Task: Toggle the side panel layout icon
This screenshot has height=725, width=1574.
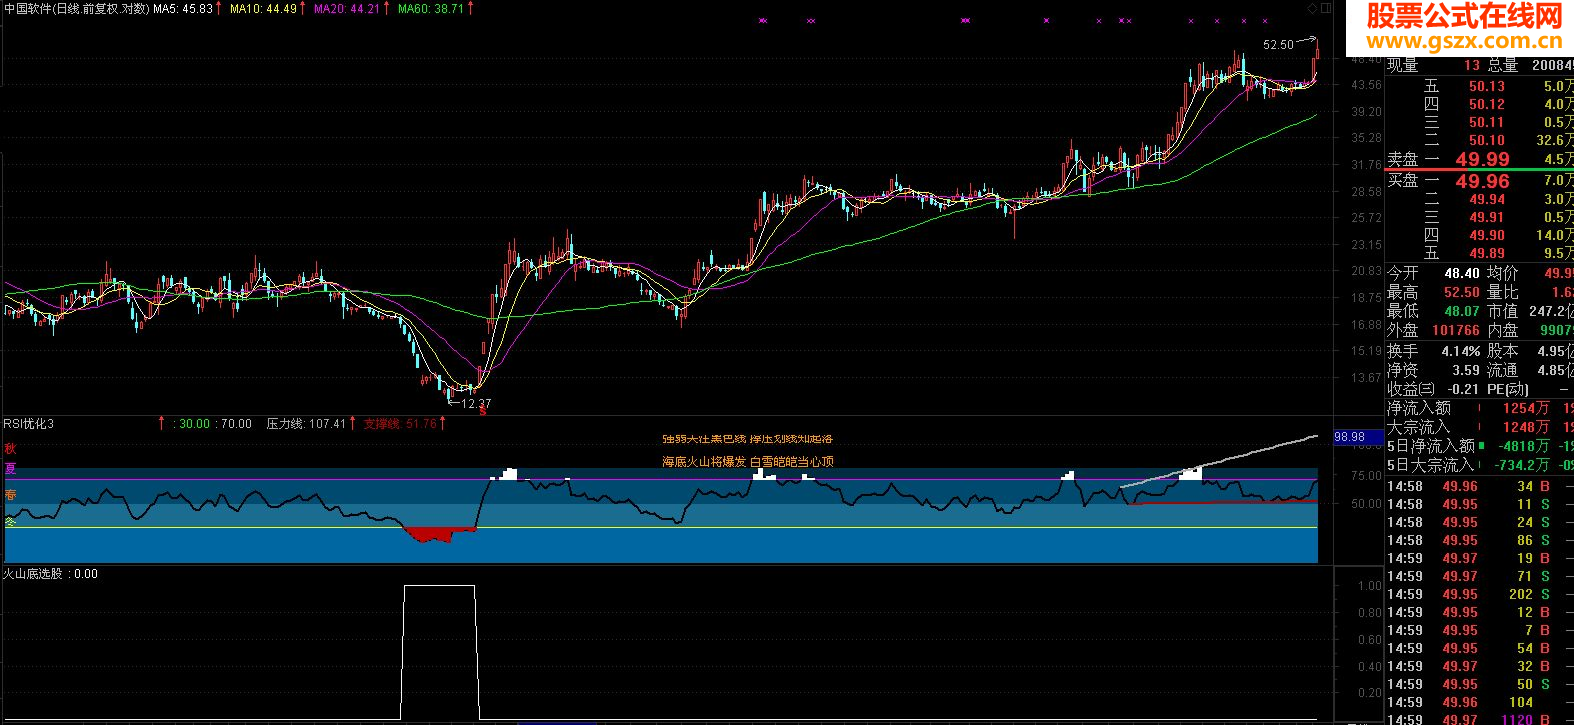Action: tap(1327, 8)
